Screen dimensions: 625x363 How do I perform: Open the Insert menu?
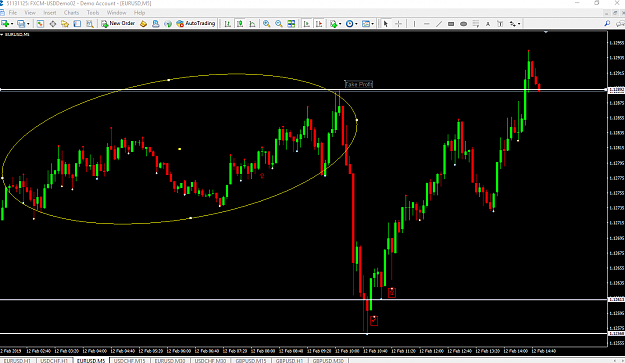[50, 13]
